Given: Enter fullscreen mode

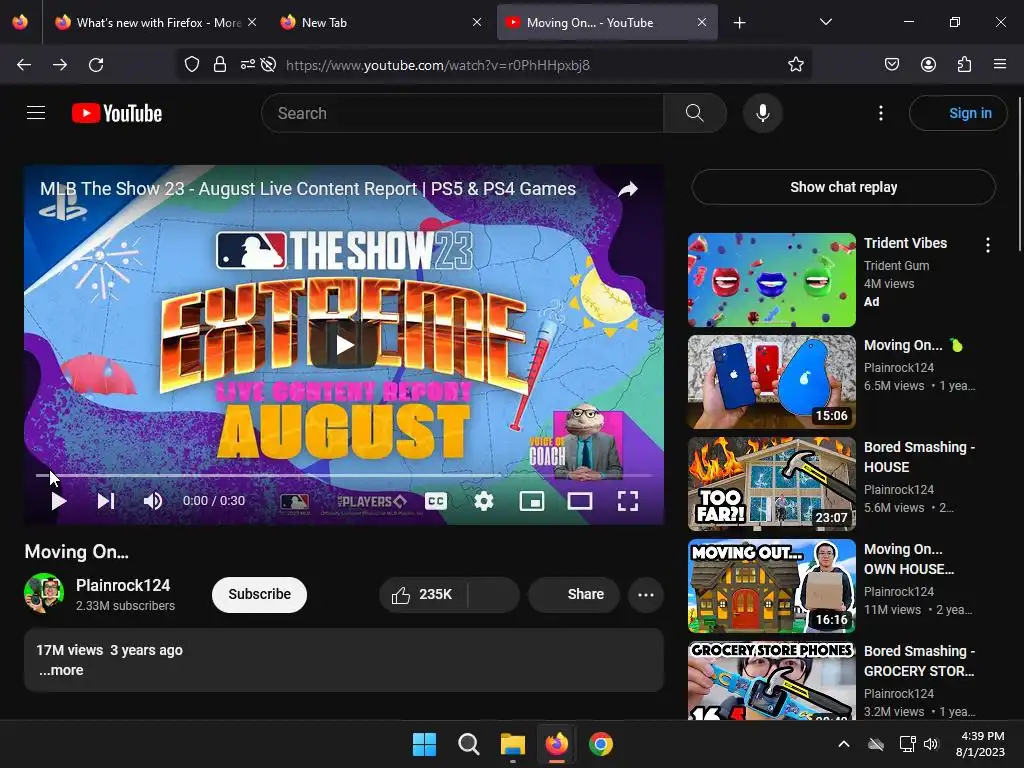Looking at the screenshot, I should [628, 501].
